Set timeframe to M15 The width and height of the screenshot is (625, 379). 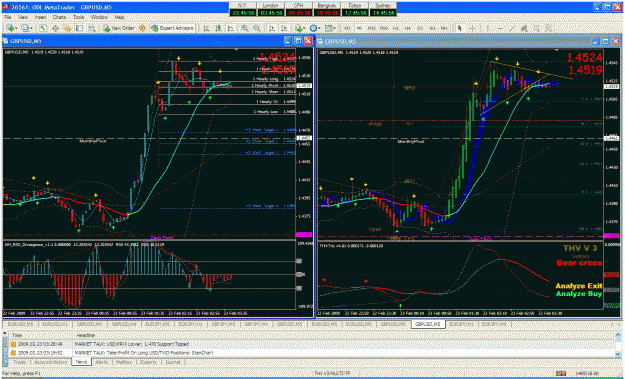tap(371, 28)
